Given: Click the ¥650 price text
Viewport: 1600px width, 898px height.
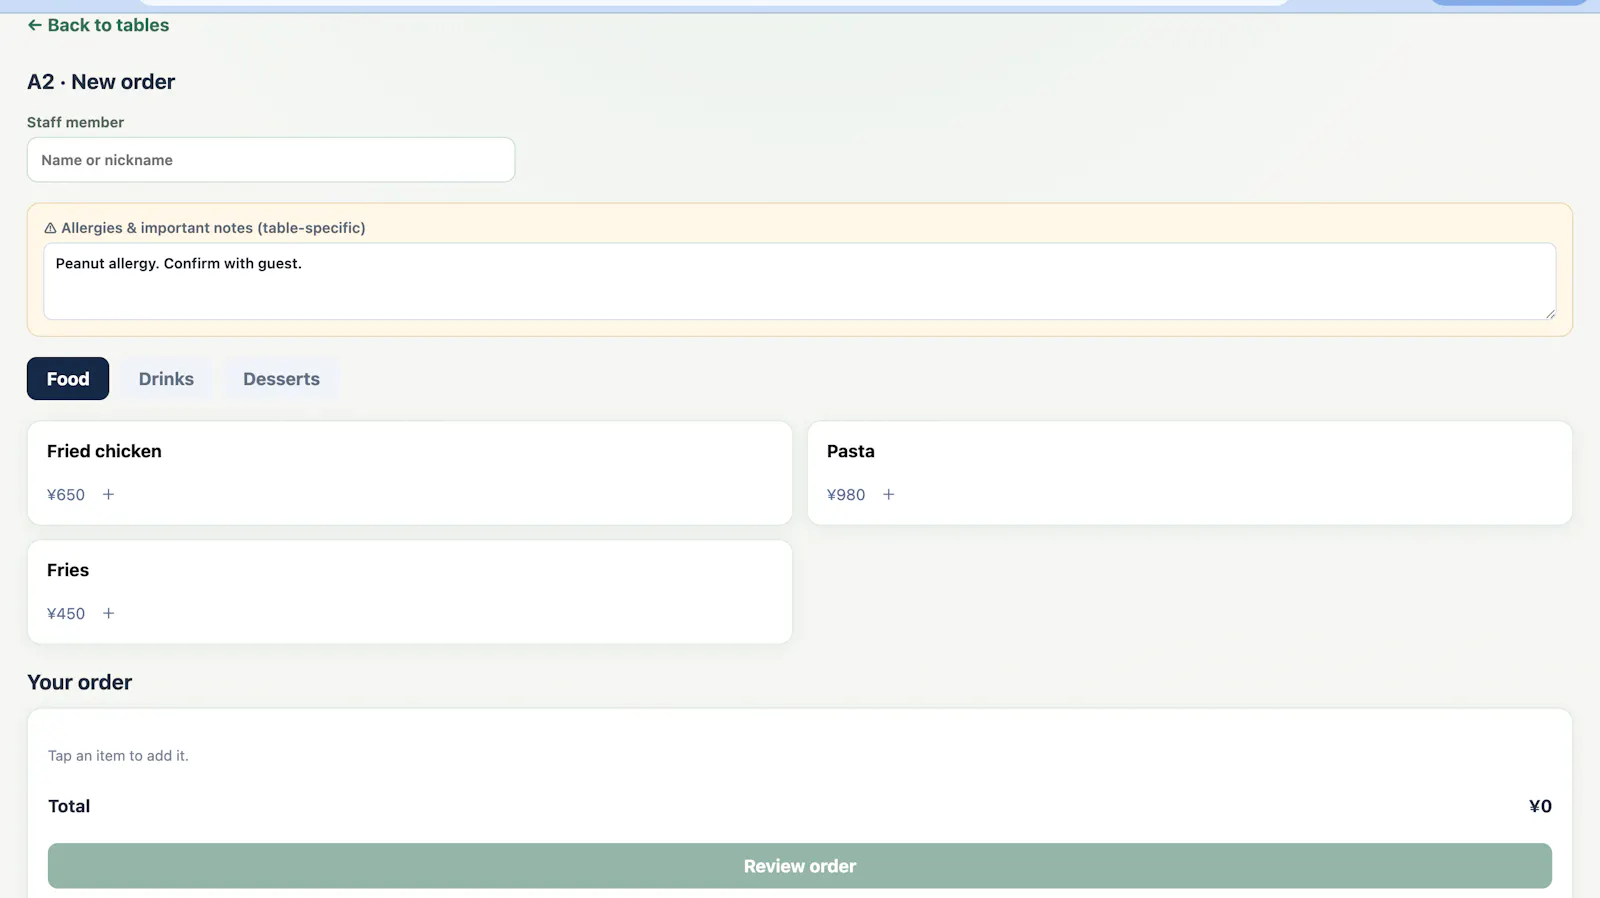Looking at the screenshot, I should tap(66, 495).
